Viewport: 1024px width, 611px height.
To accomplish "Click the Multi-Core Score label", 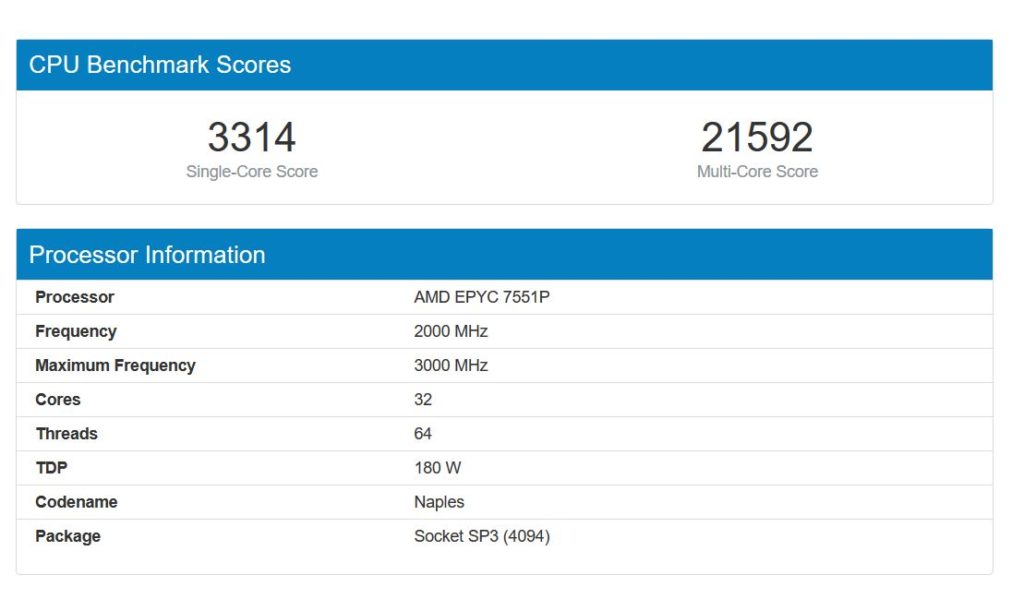I will 757,172.
